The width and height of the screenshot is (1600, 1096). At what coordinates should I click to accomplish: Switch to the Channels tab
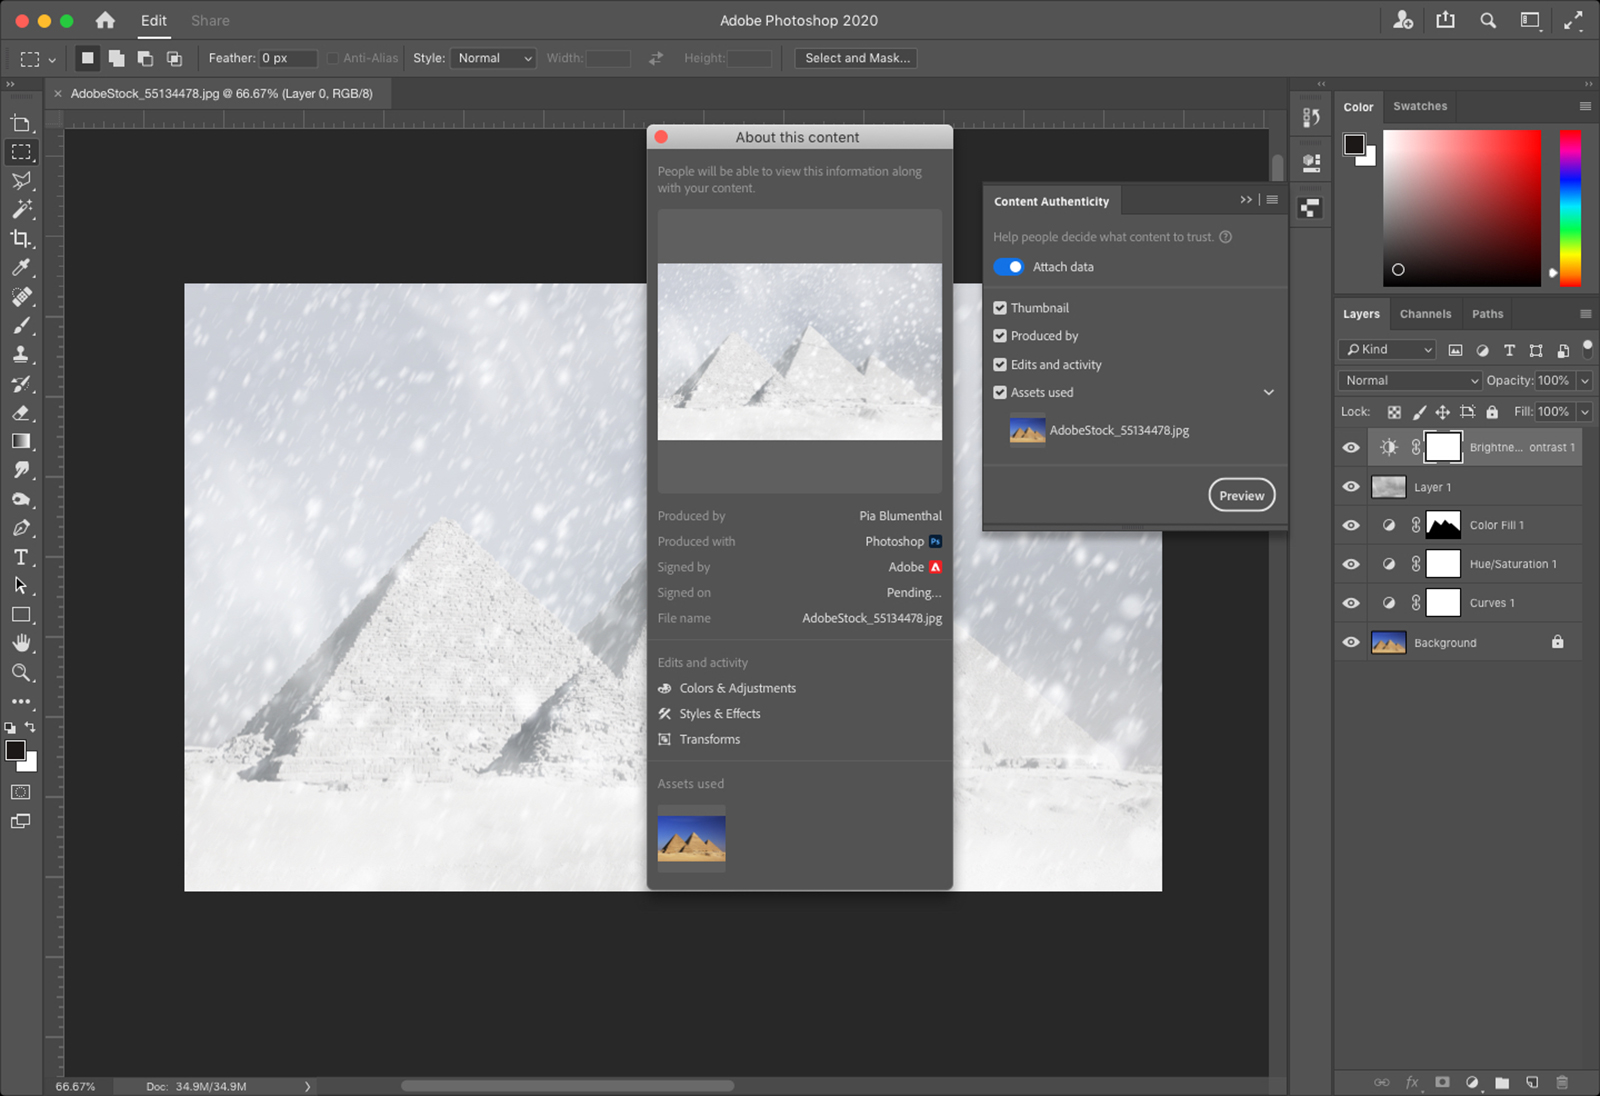(1425, 313)
